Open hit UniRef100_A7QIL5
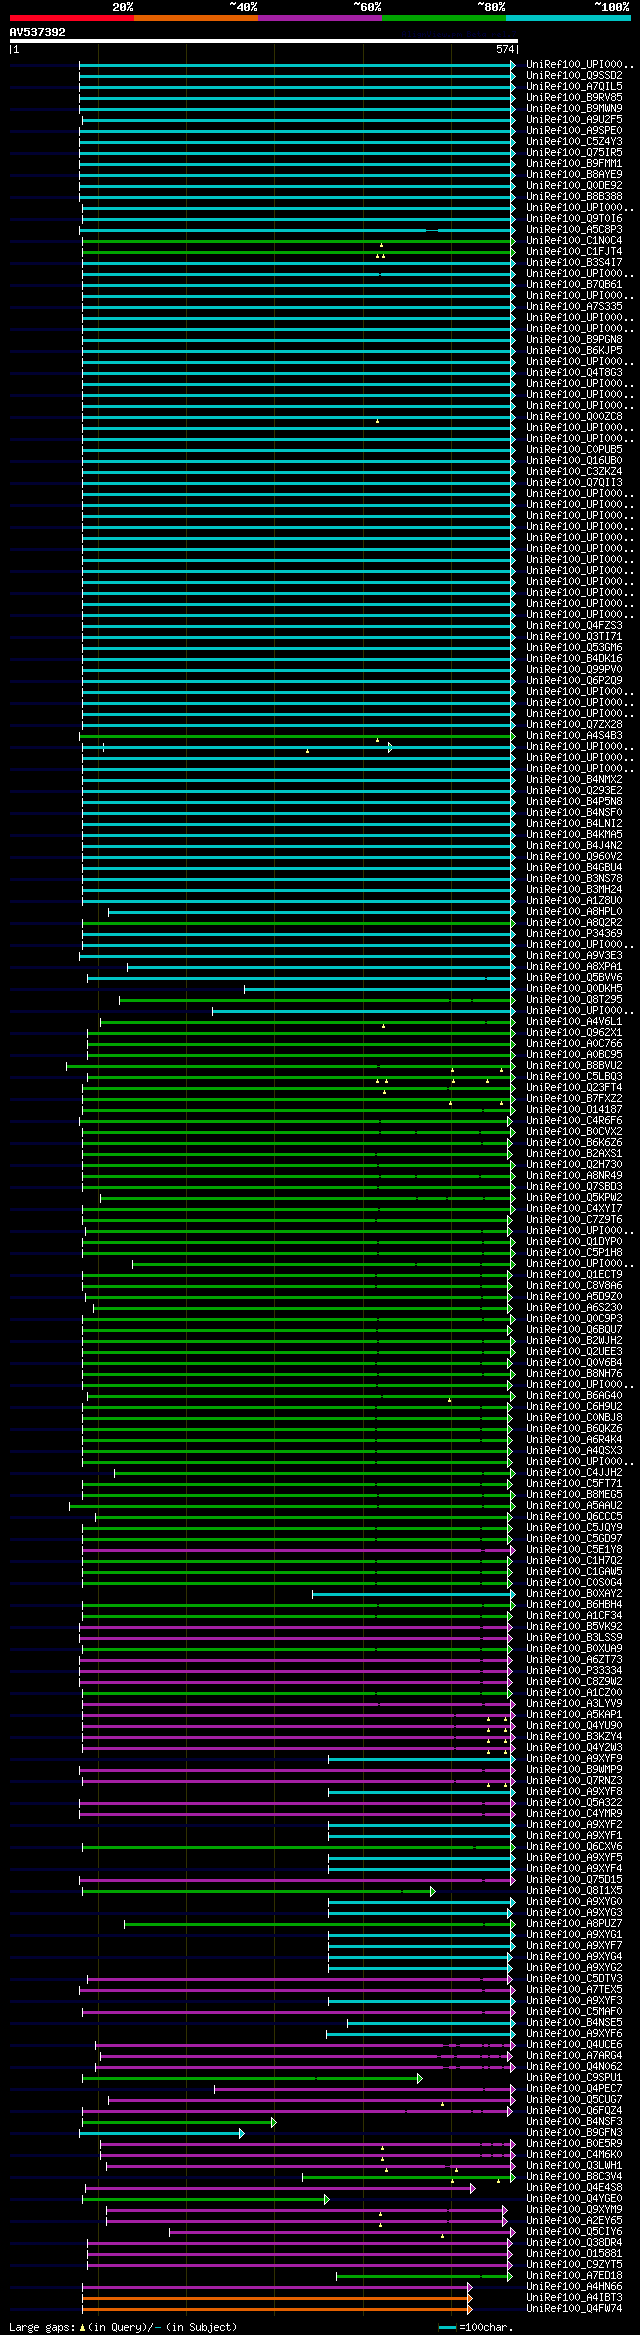Viewport: 640px width, 2335px height. pyautogui.click(x=574, y=86)
